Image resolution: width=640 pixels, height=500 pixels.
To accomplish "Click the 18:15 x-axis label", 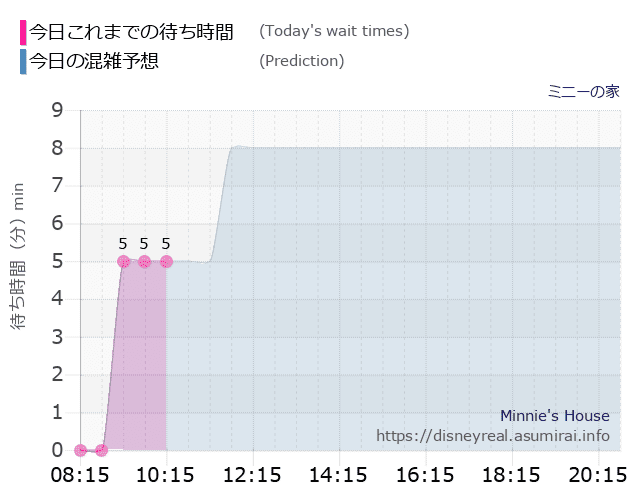I will pyautogui.click(x=511, y=475).
